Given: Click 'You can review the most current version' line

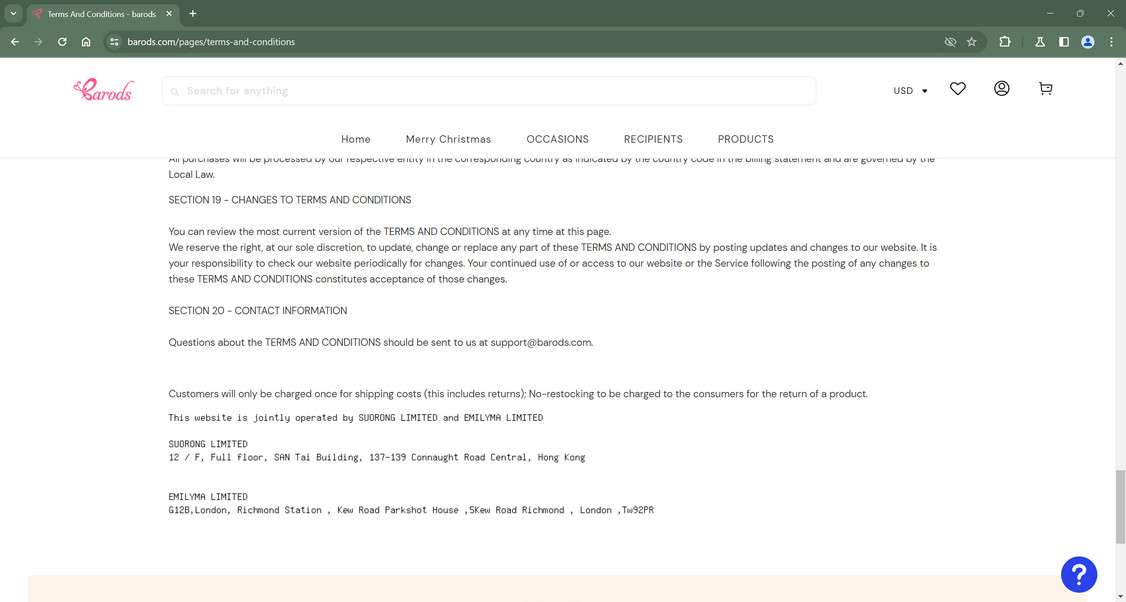Looking at the screenshot, I should click(390, 231).
